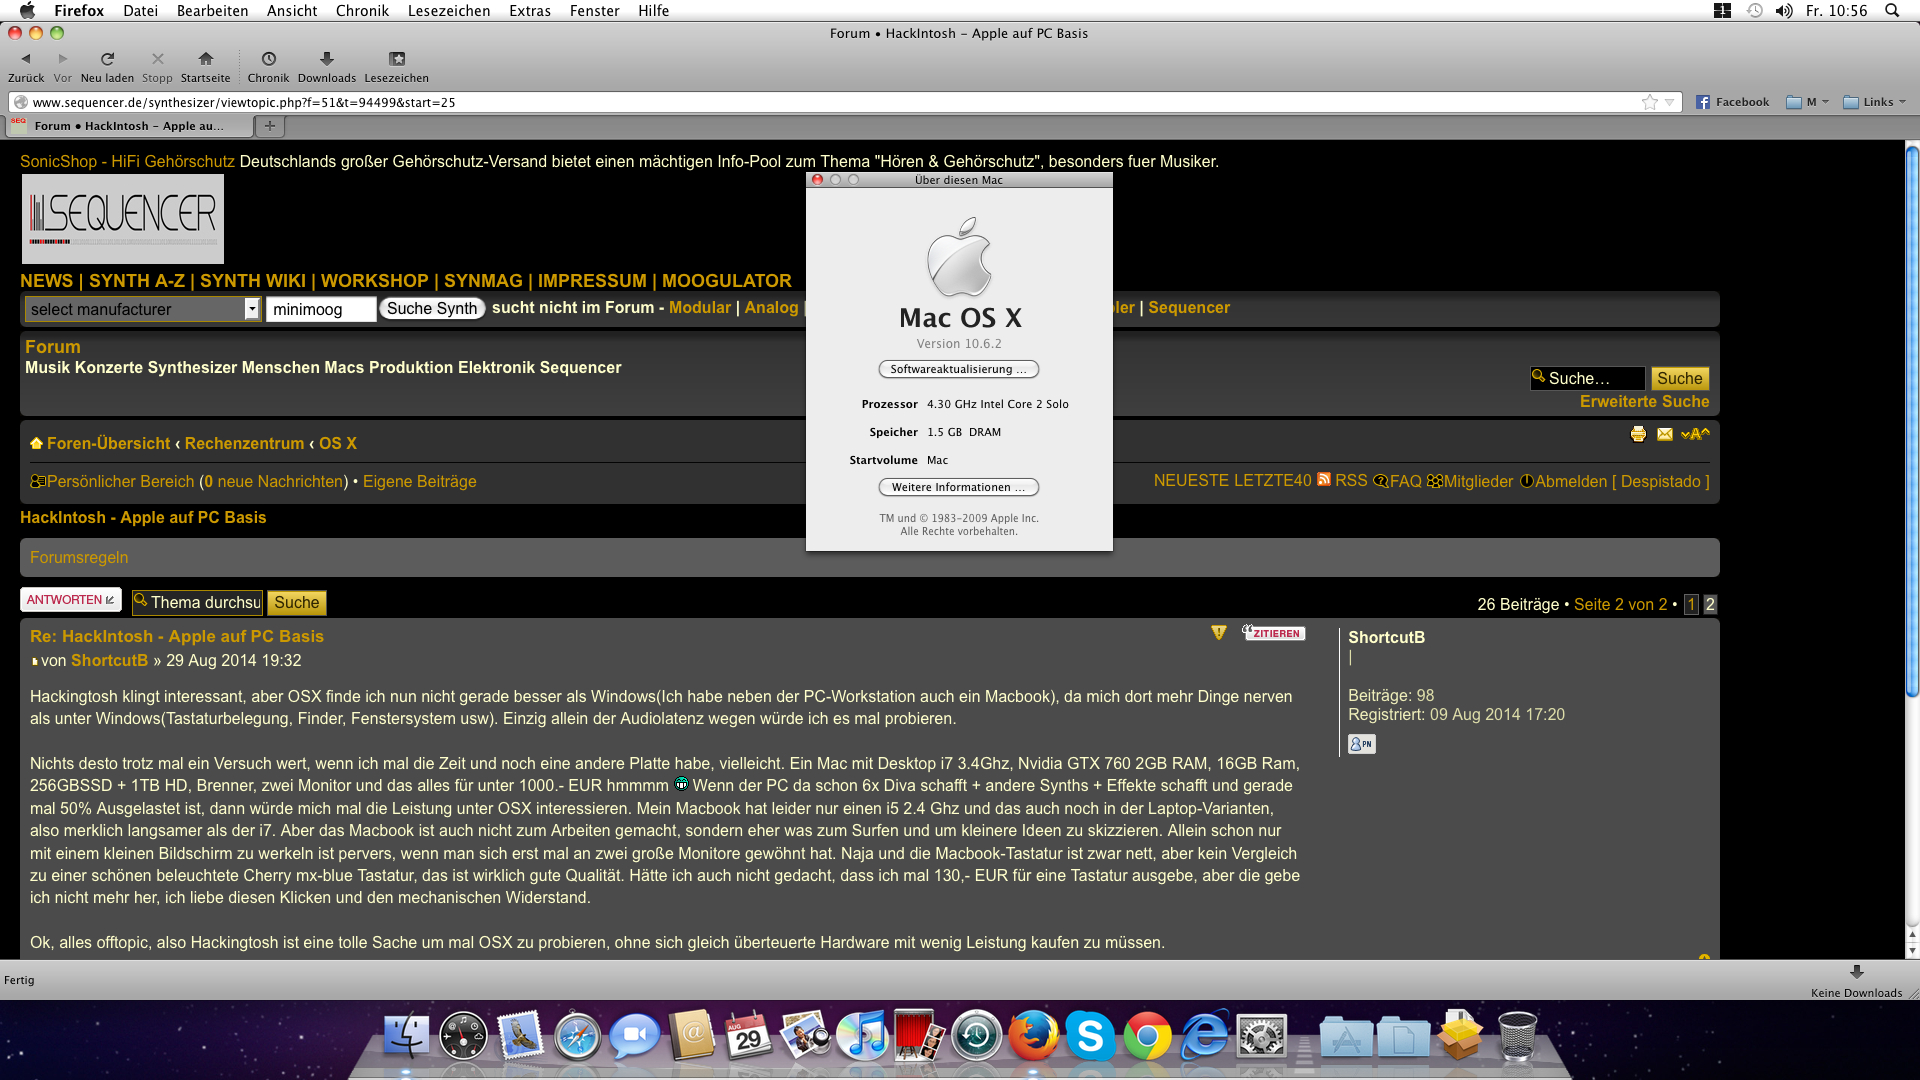Open the Extras menu
Screen dimensions: 1920x1080
coord(530,11)
